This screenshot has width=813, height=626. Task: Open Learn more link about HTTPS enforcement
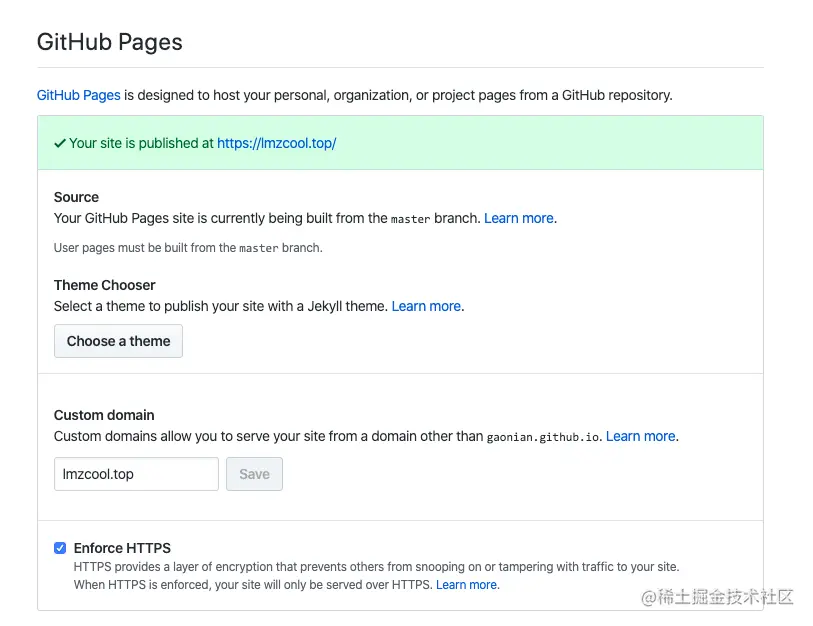coord(467,585)
